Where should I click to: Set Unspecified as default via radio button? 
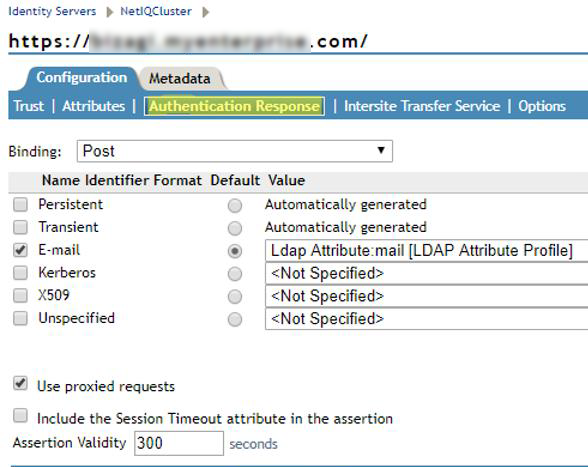235,320
